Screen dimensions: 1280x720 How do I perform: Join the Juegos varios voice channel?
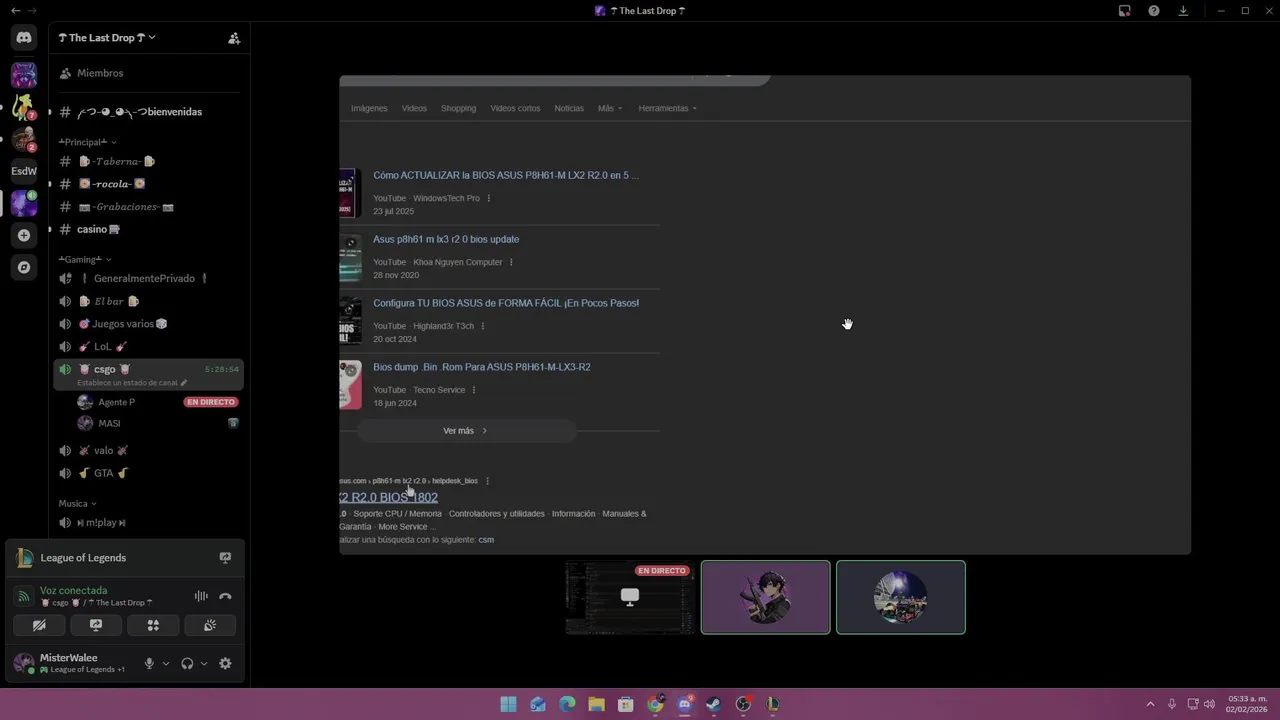[147, 324]
